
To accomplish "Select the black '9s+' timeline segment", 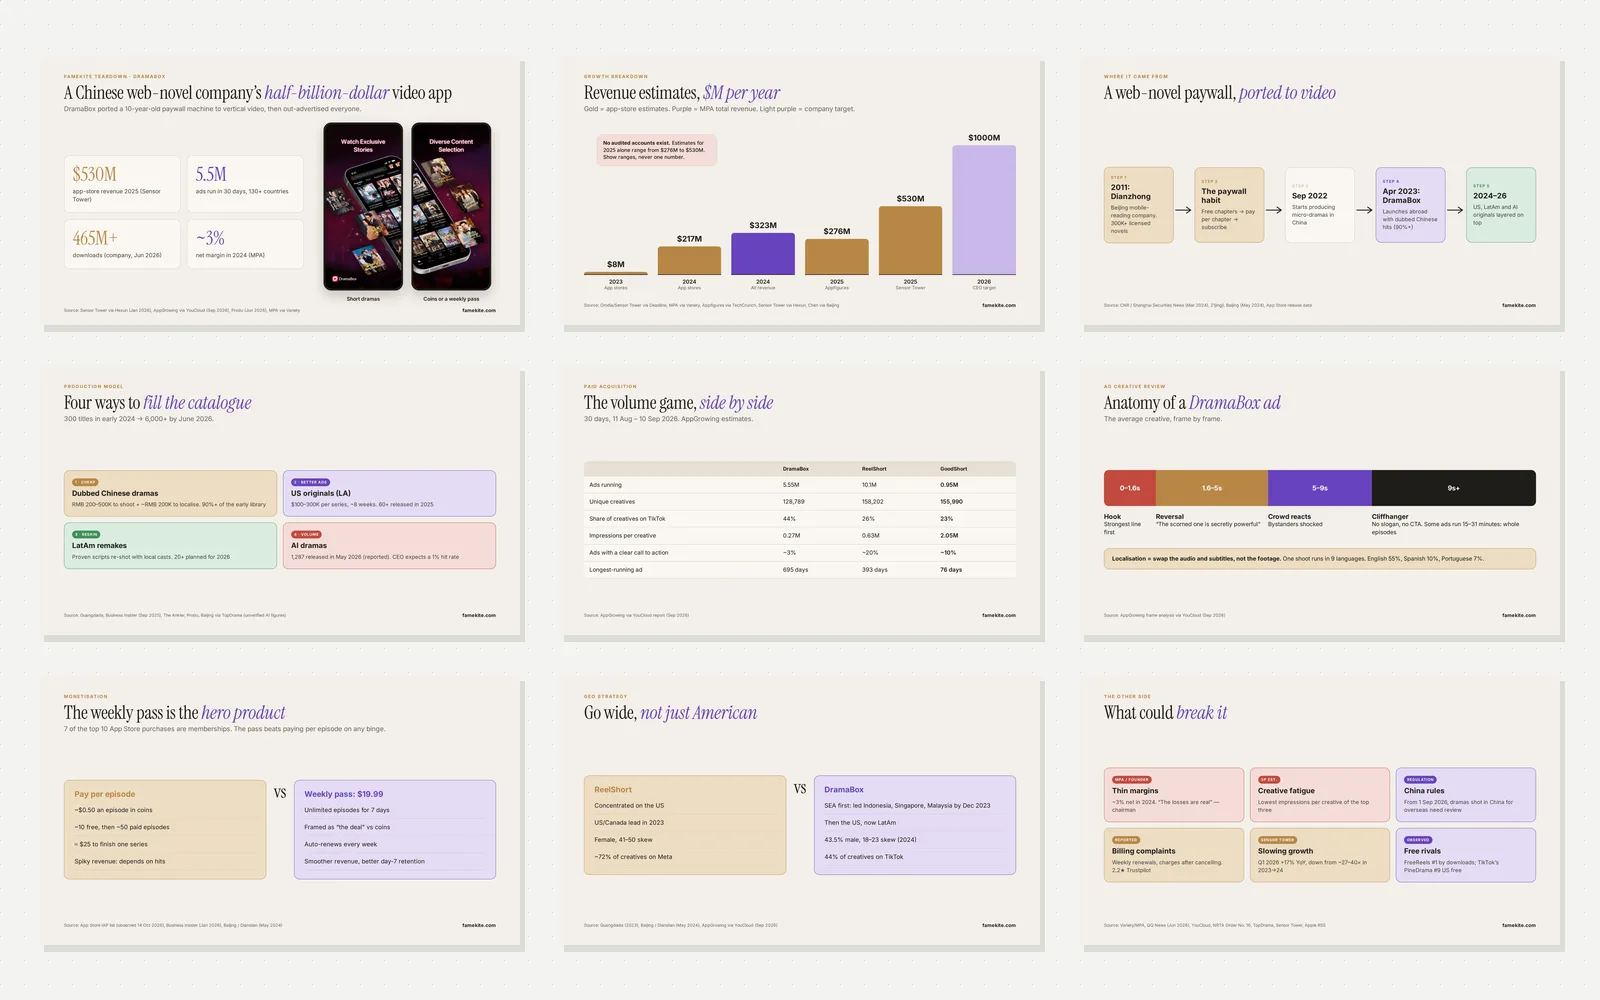I will point(1454,488).
